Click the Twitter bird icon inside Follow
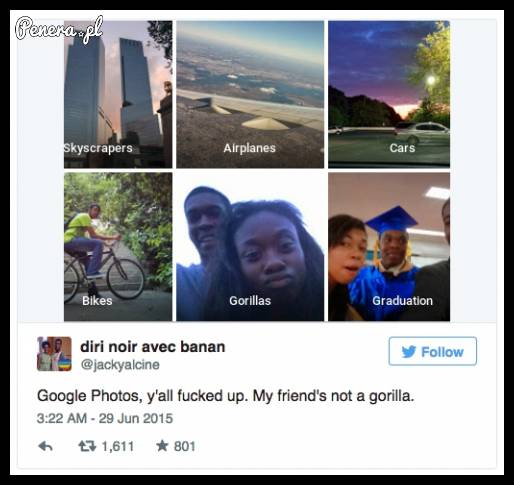This screenshot has height=485, width=514. [x=408, y=352]
